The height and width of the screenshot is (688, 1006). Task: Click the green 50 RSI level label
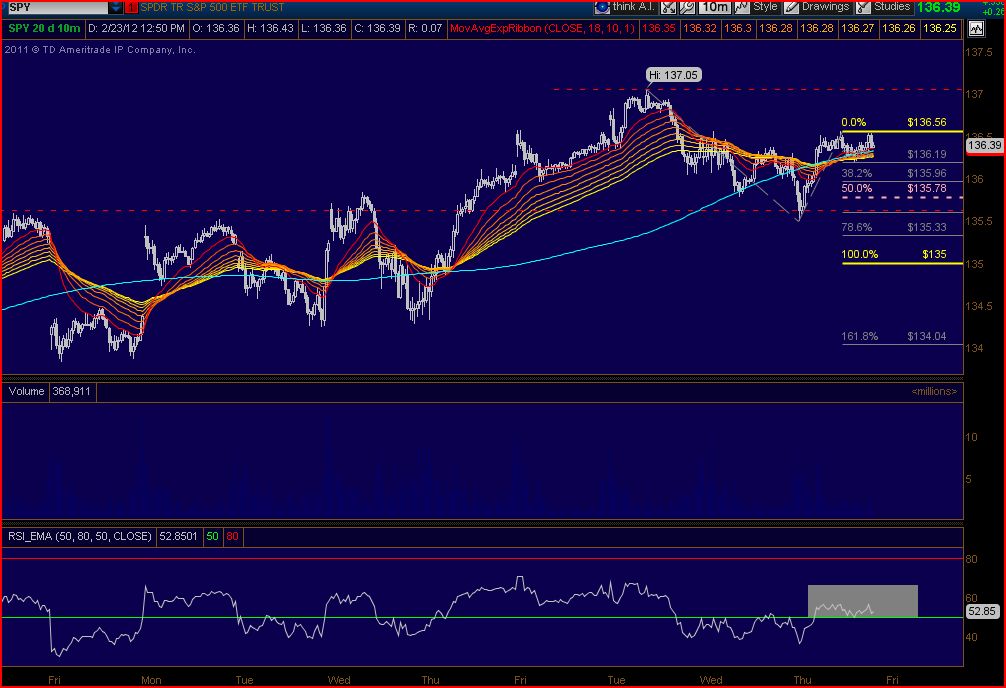coord(212,537)
